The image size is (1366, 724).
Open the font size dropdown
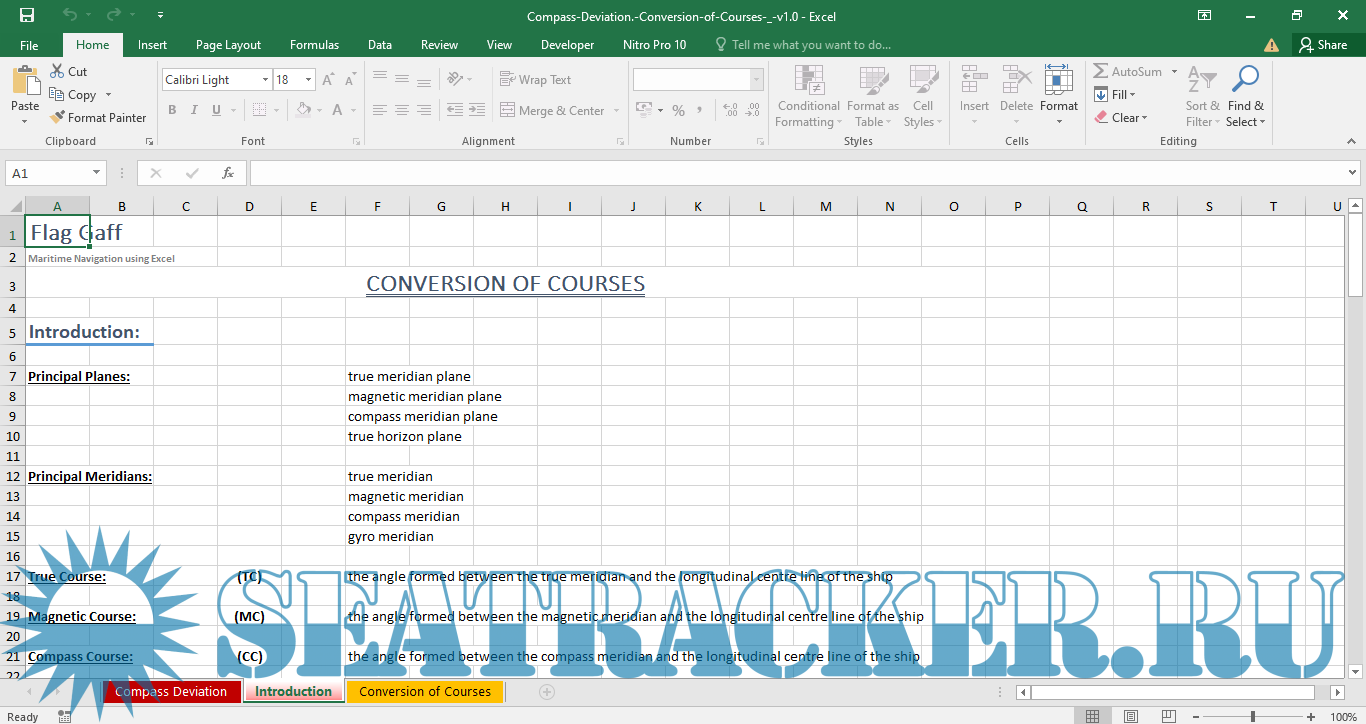(x=309, y=80)
